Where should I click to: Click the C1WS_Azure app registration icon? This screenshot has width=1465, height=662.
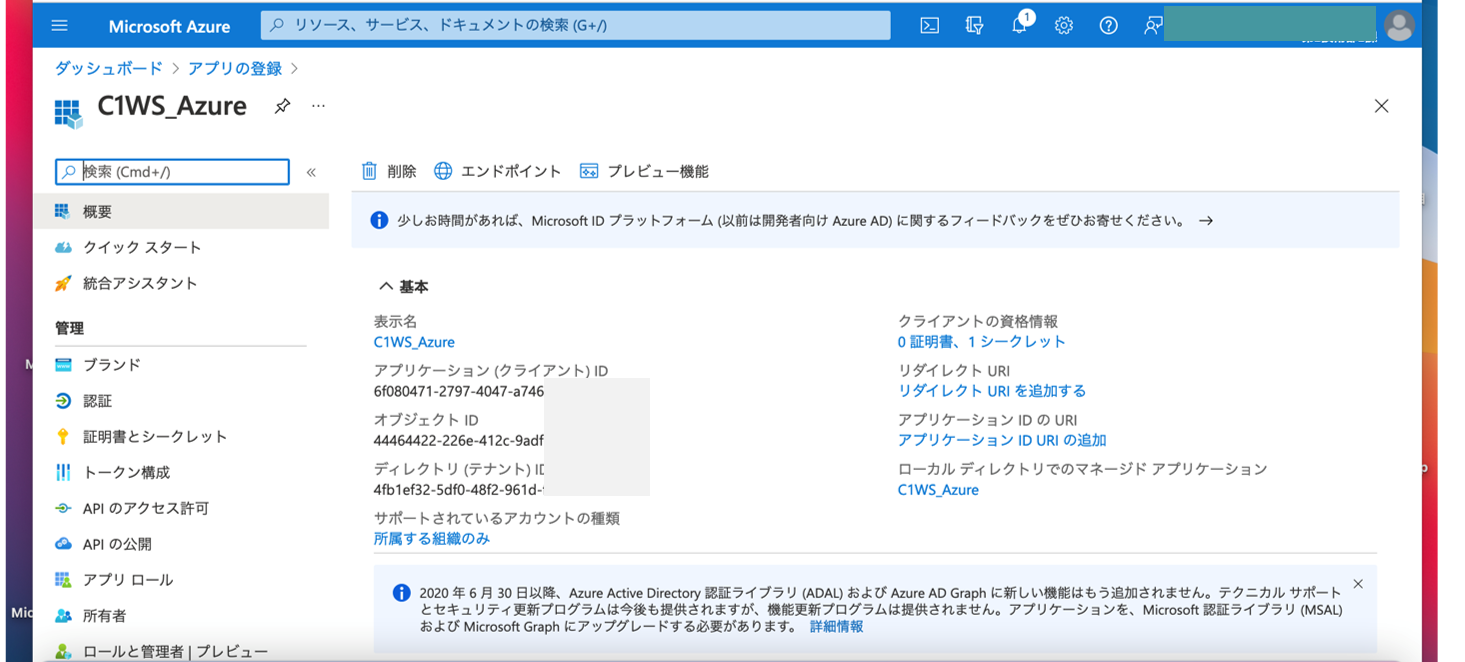tap(68, 113)
